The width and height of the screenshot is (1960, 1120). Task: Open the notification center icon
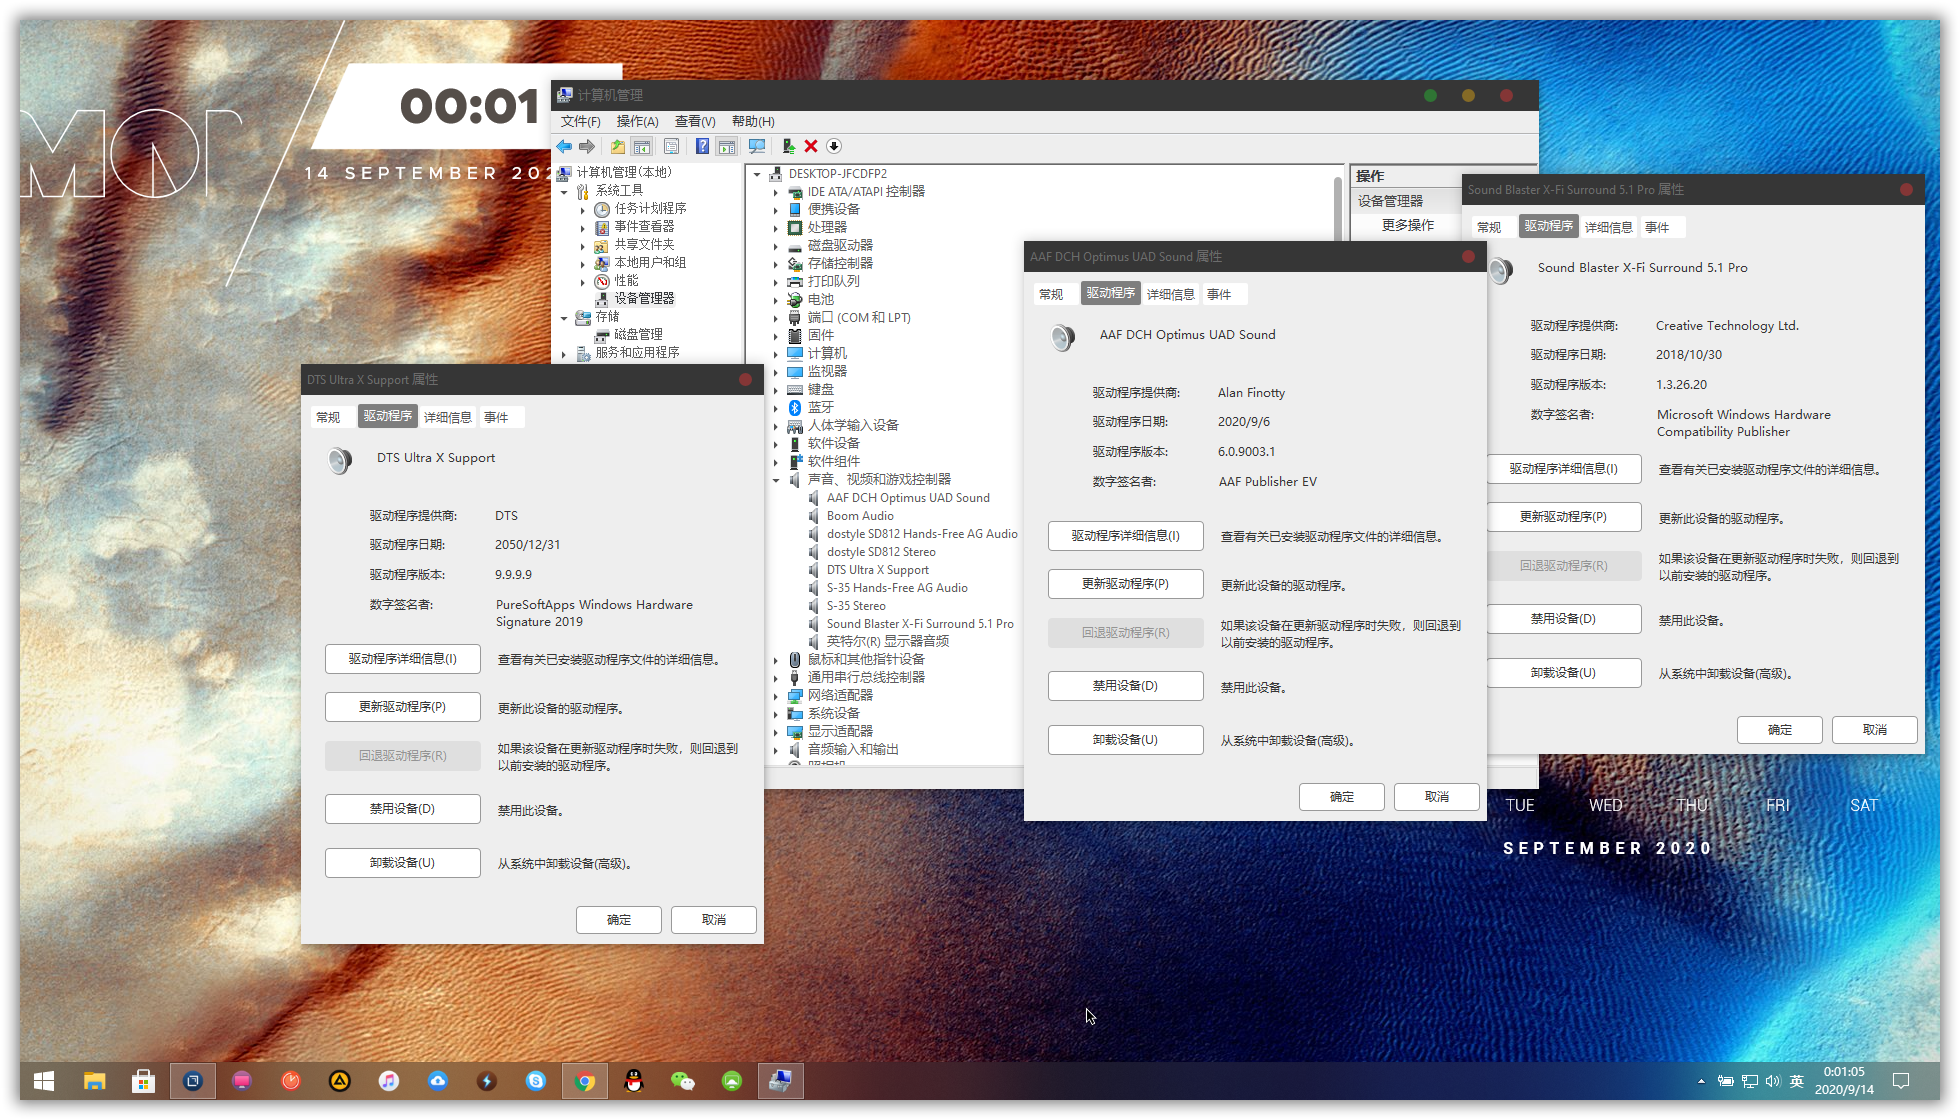(1901, 1081)
